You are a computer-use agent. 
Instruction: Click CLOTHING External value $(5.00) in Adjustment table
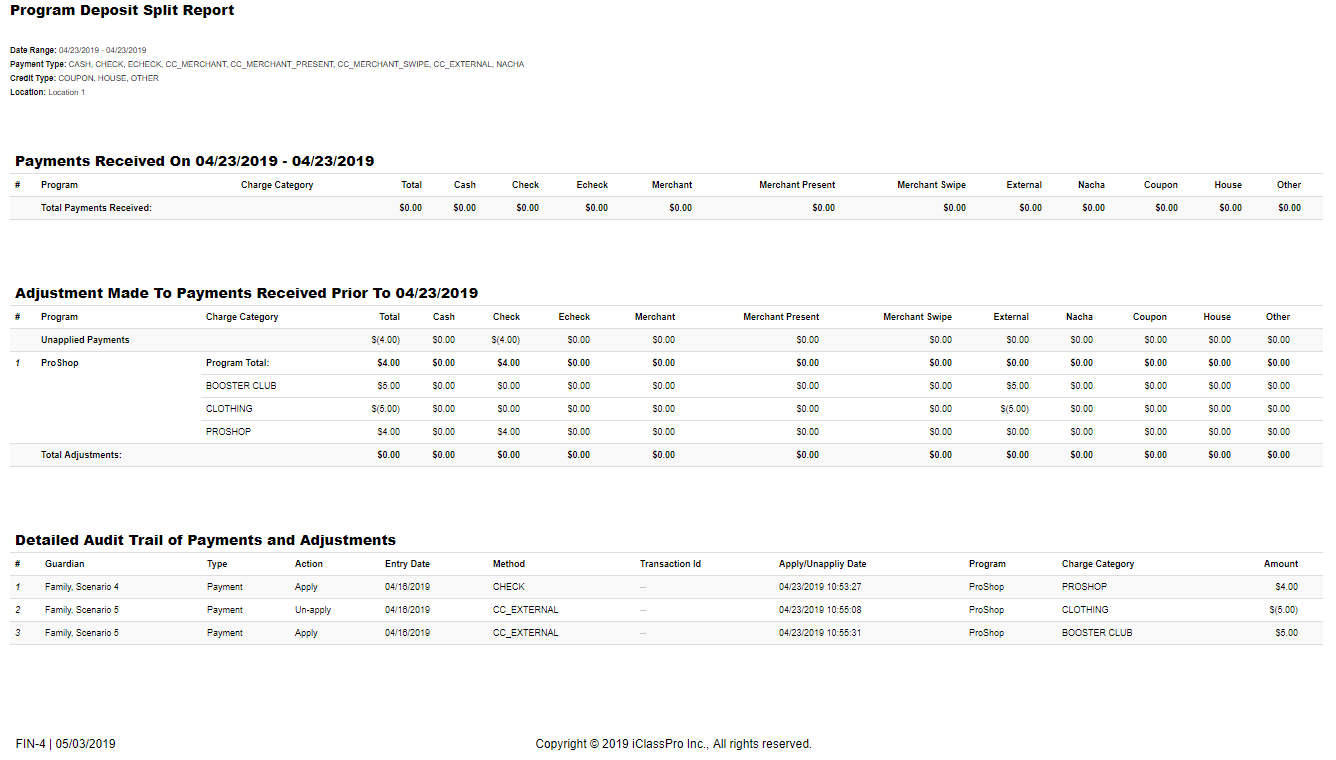(x=1014, y=409)
